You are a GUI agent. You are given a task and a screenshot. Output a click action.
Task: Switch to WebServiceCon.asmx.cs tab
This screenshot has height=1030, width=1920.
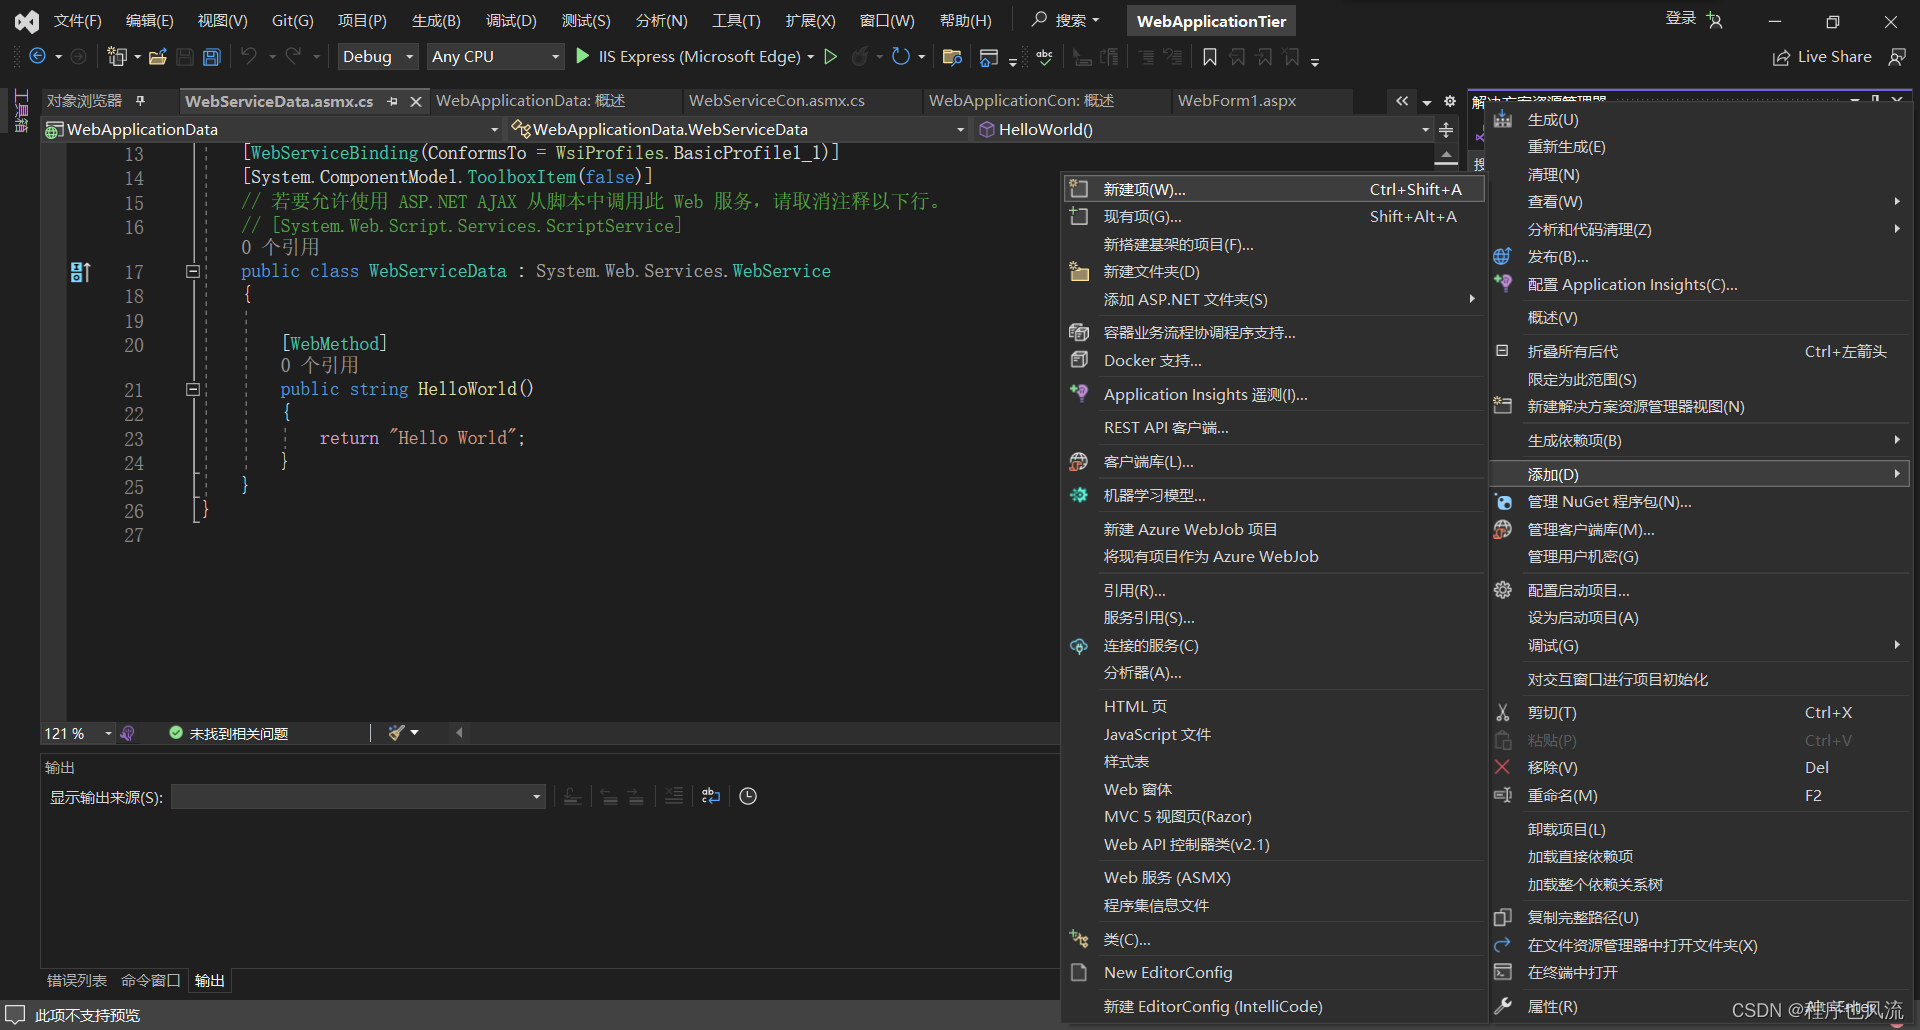pyautogui.click(x=776, y=101)
